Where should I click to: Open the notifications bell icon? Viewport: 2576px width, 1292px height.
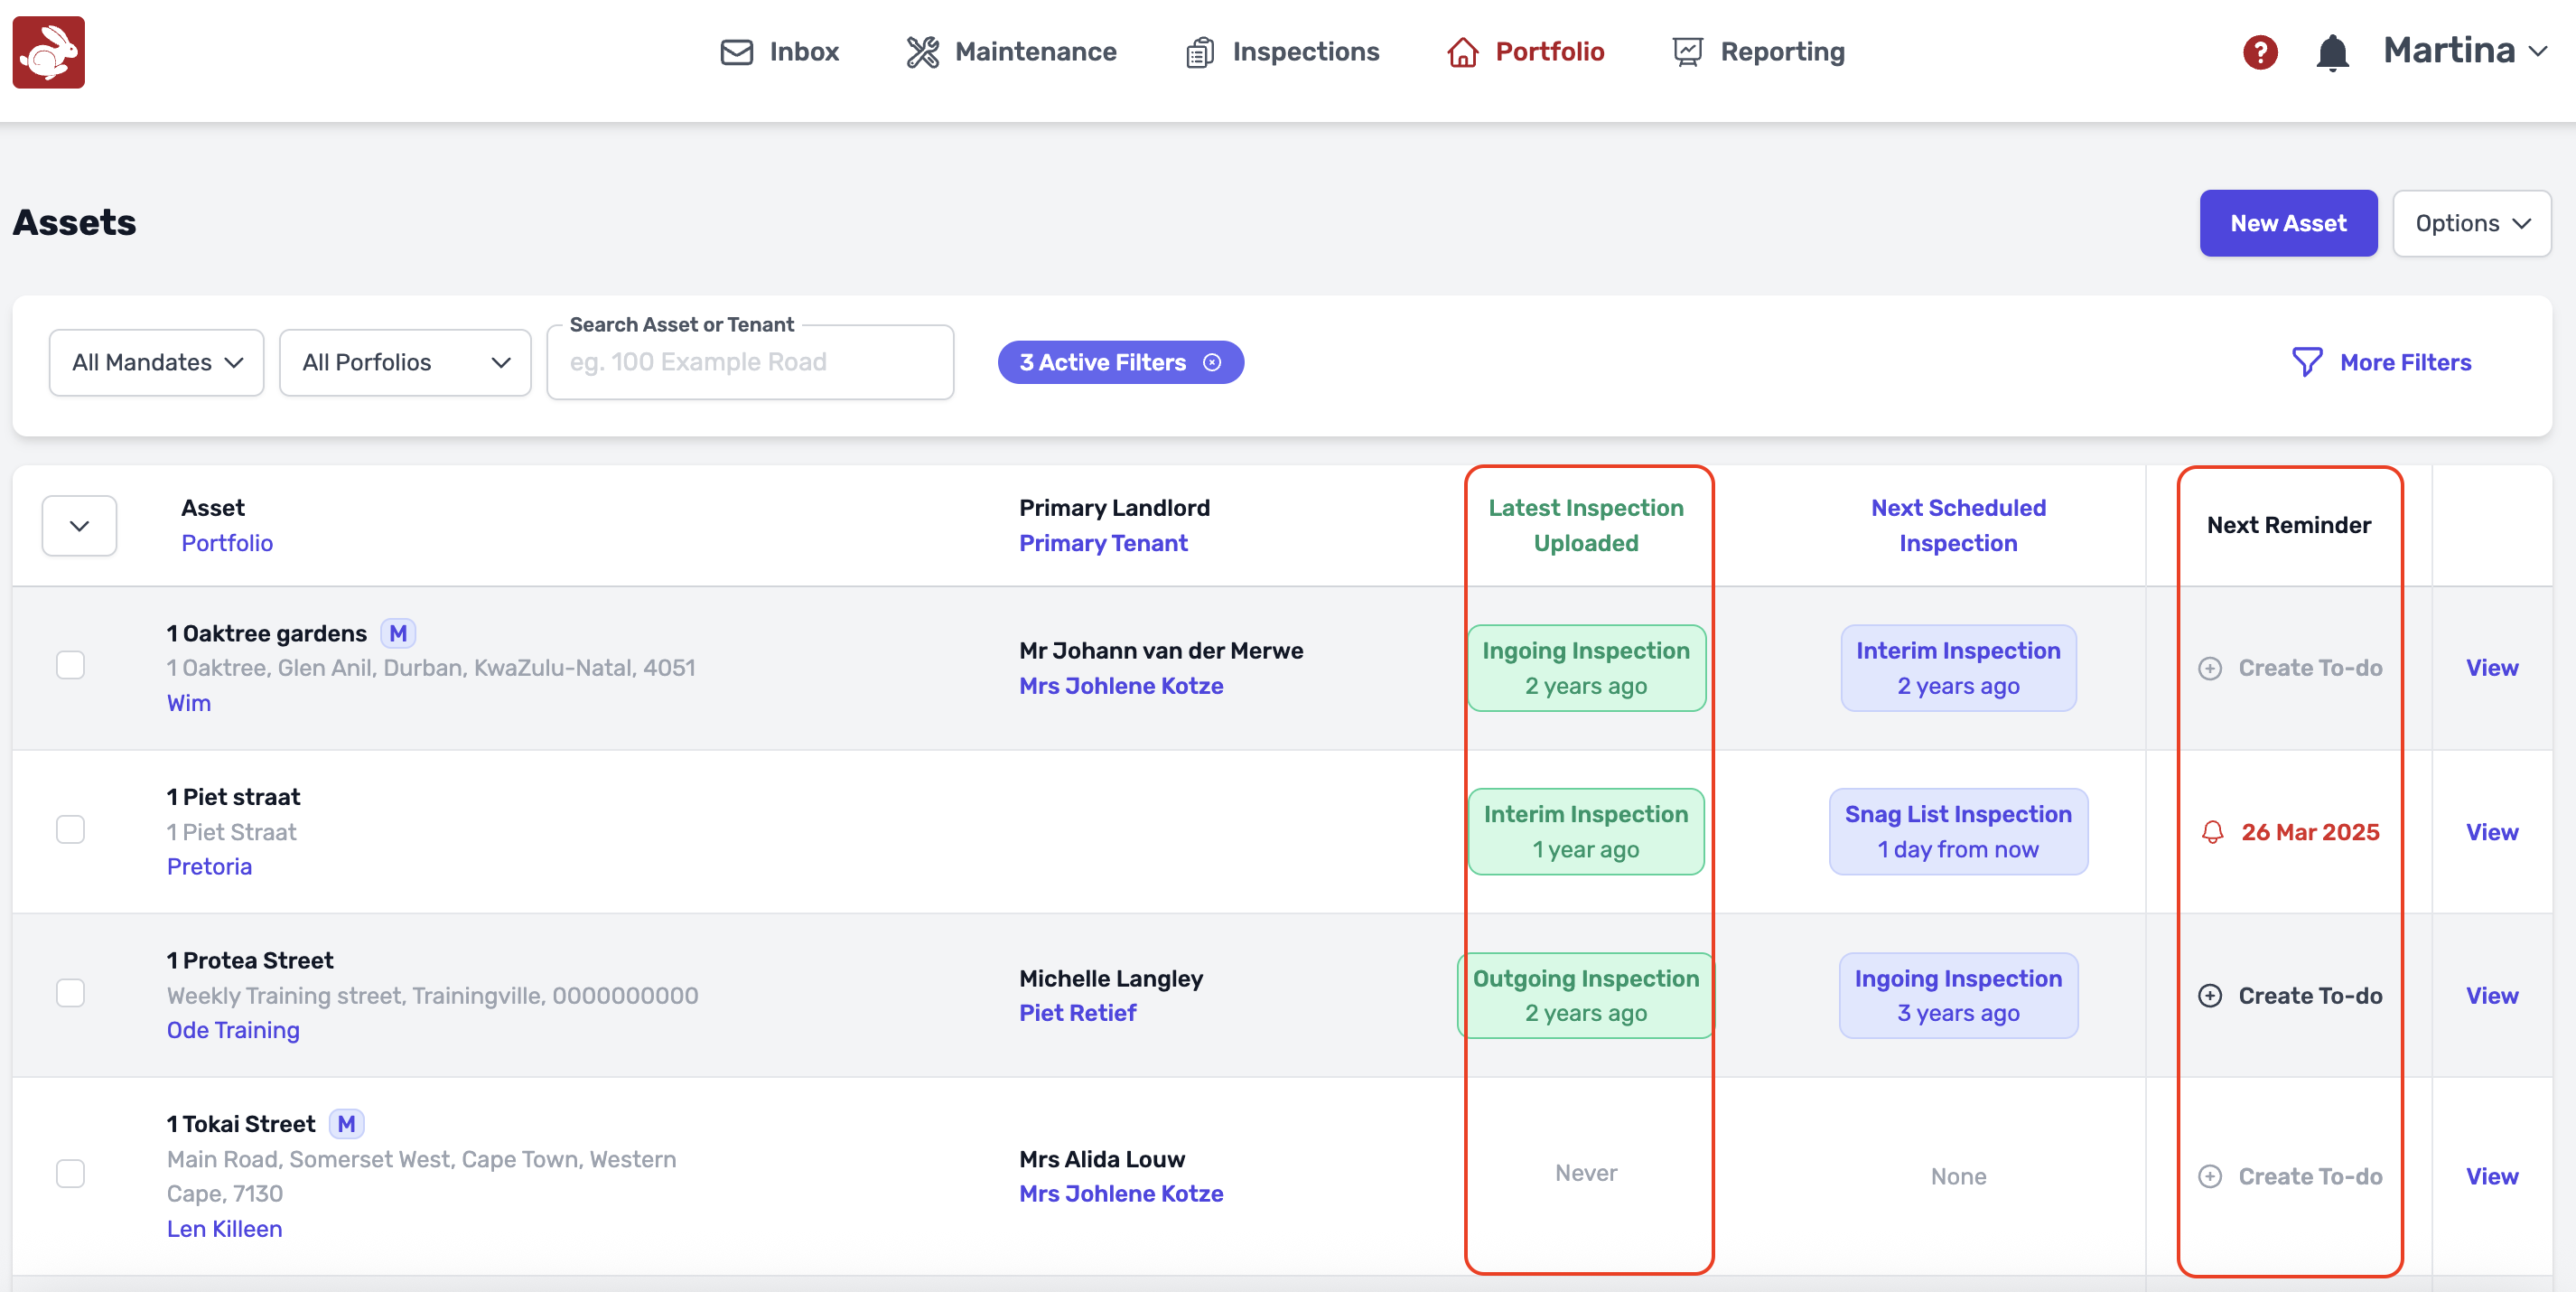click(x=2331, y=52)
